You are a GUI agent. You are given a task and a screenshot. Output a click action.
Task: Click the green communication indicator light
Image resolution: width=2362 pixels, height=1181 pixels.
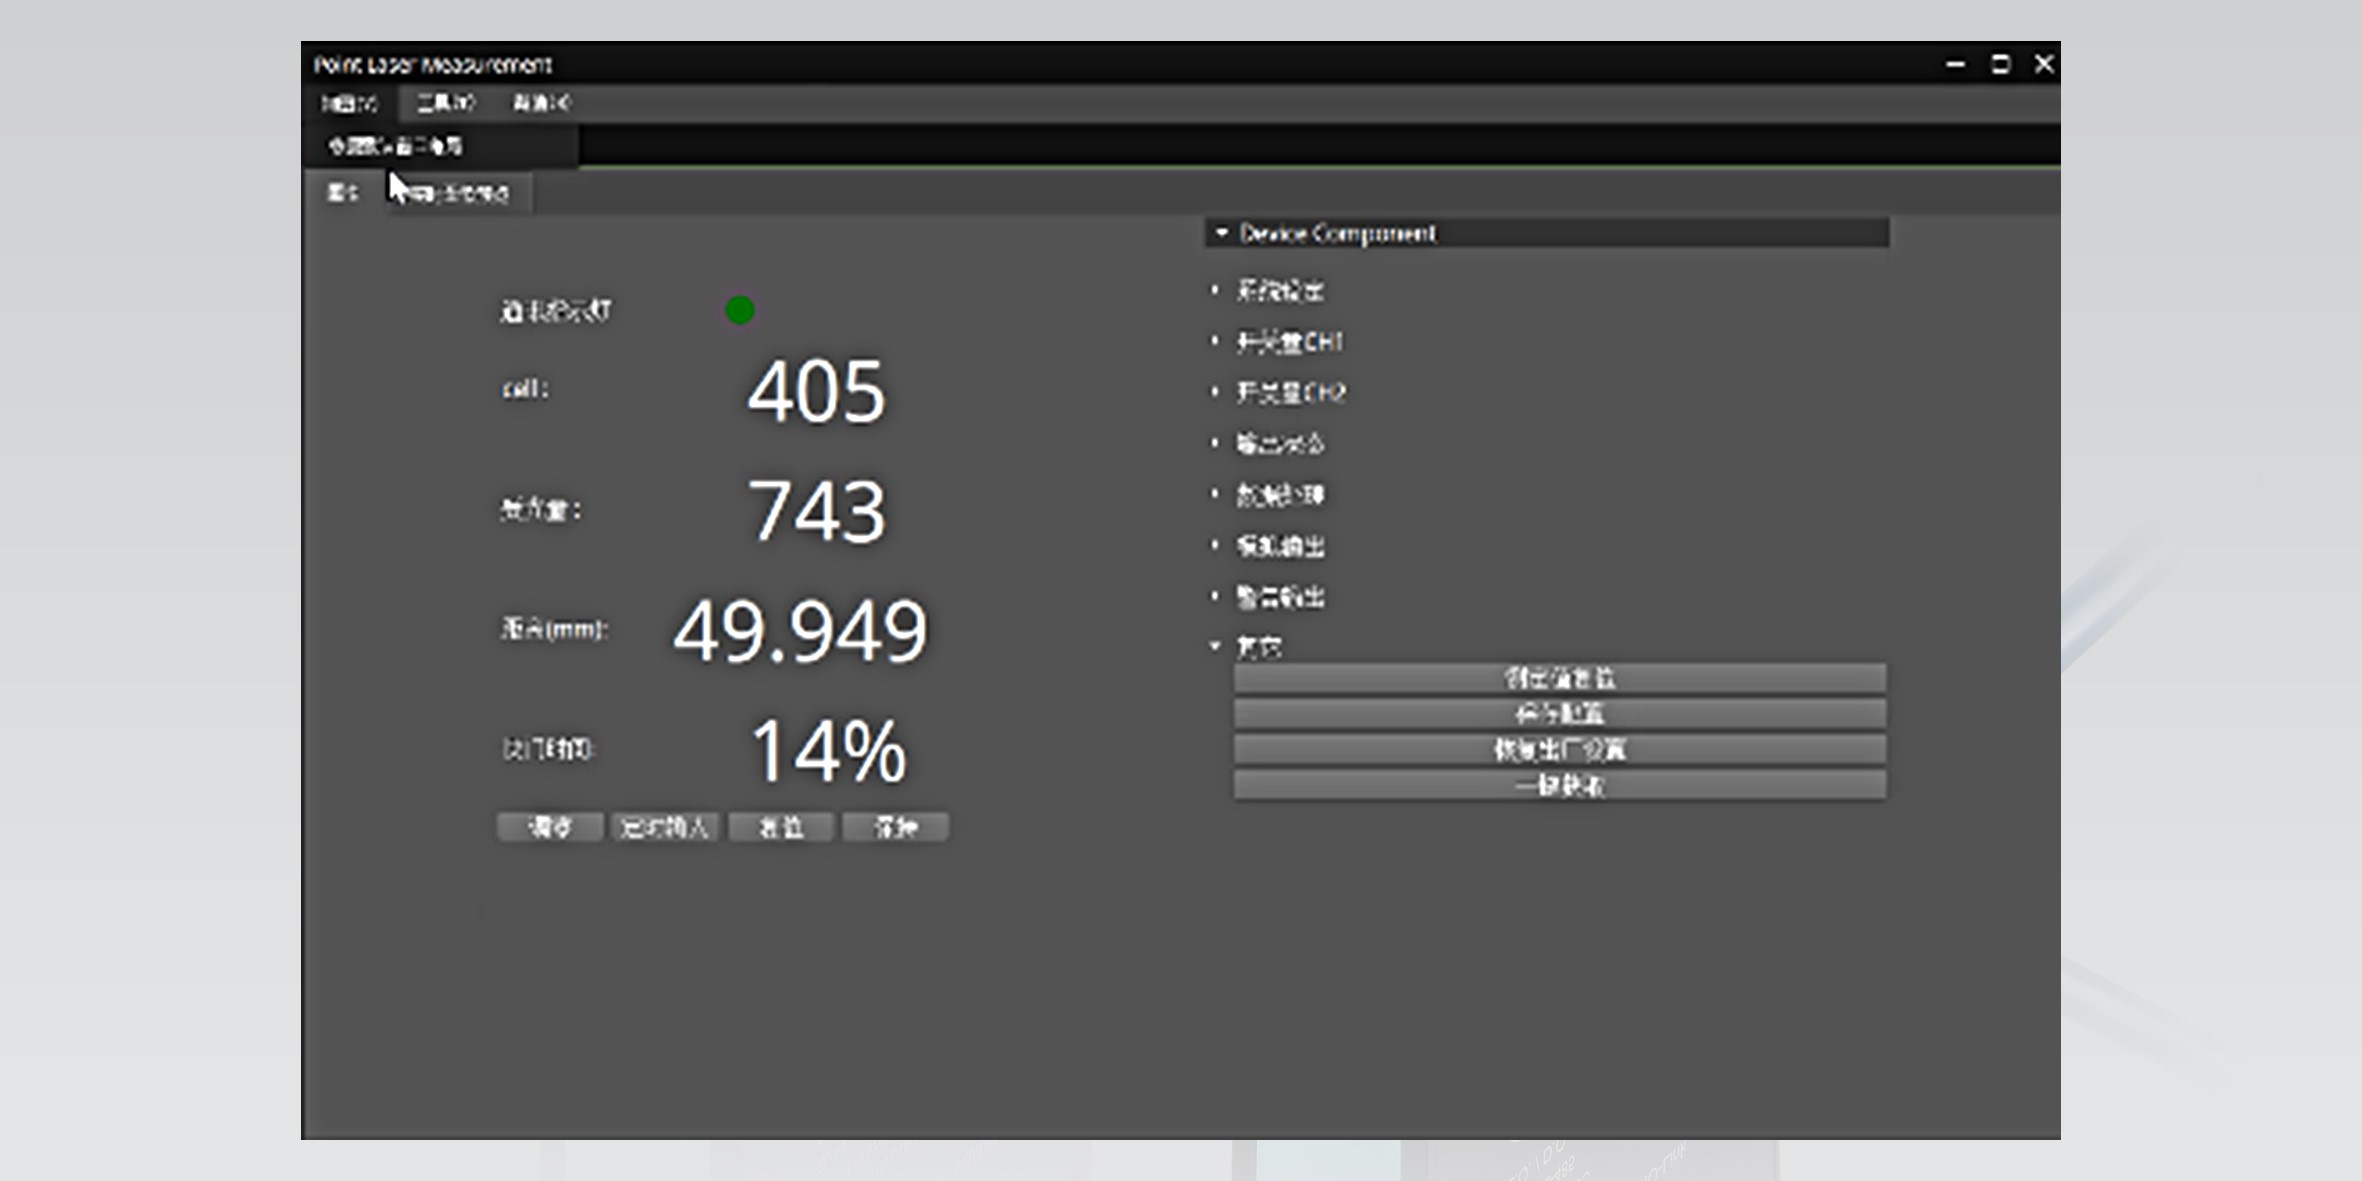click(x=739, y=311)
